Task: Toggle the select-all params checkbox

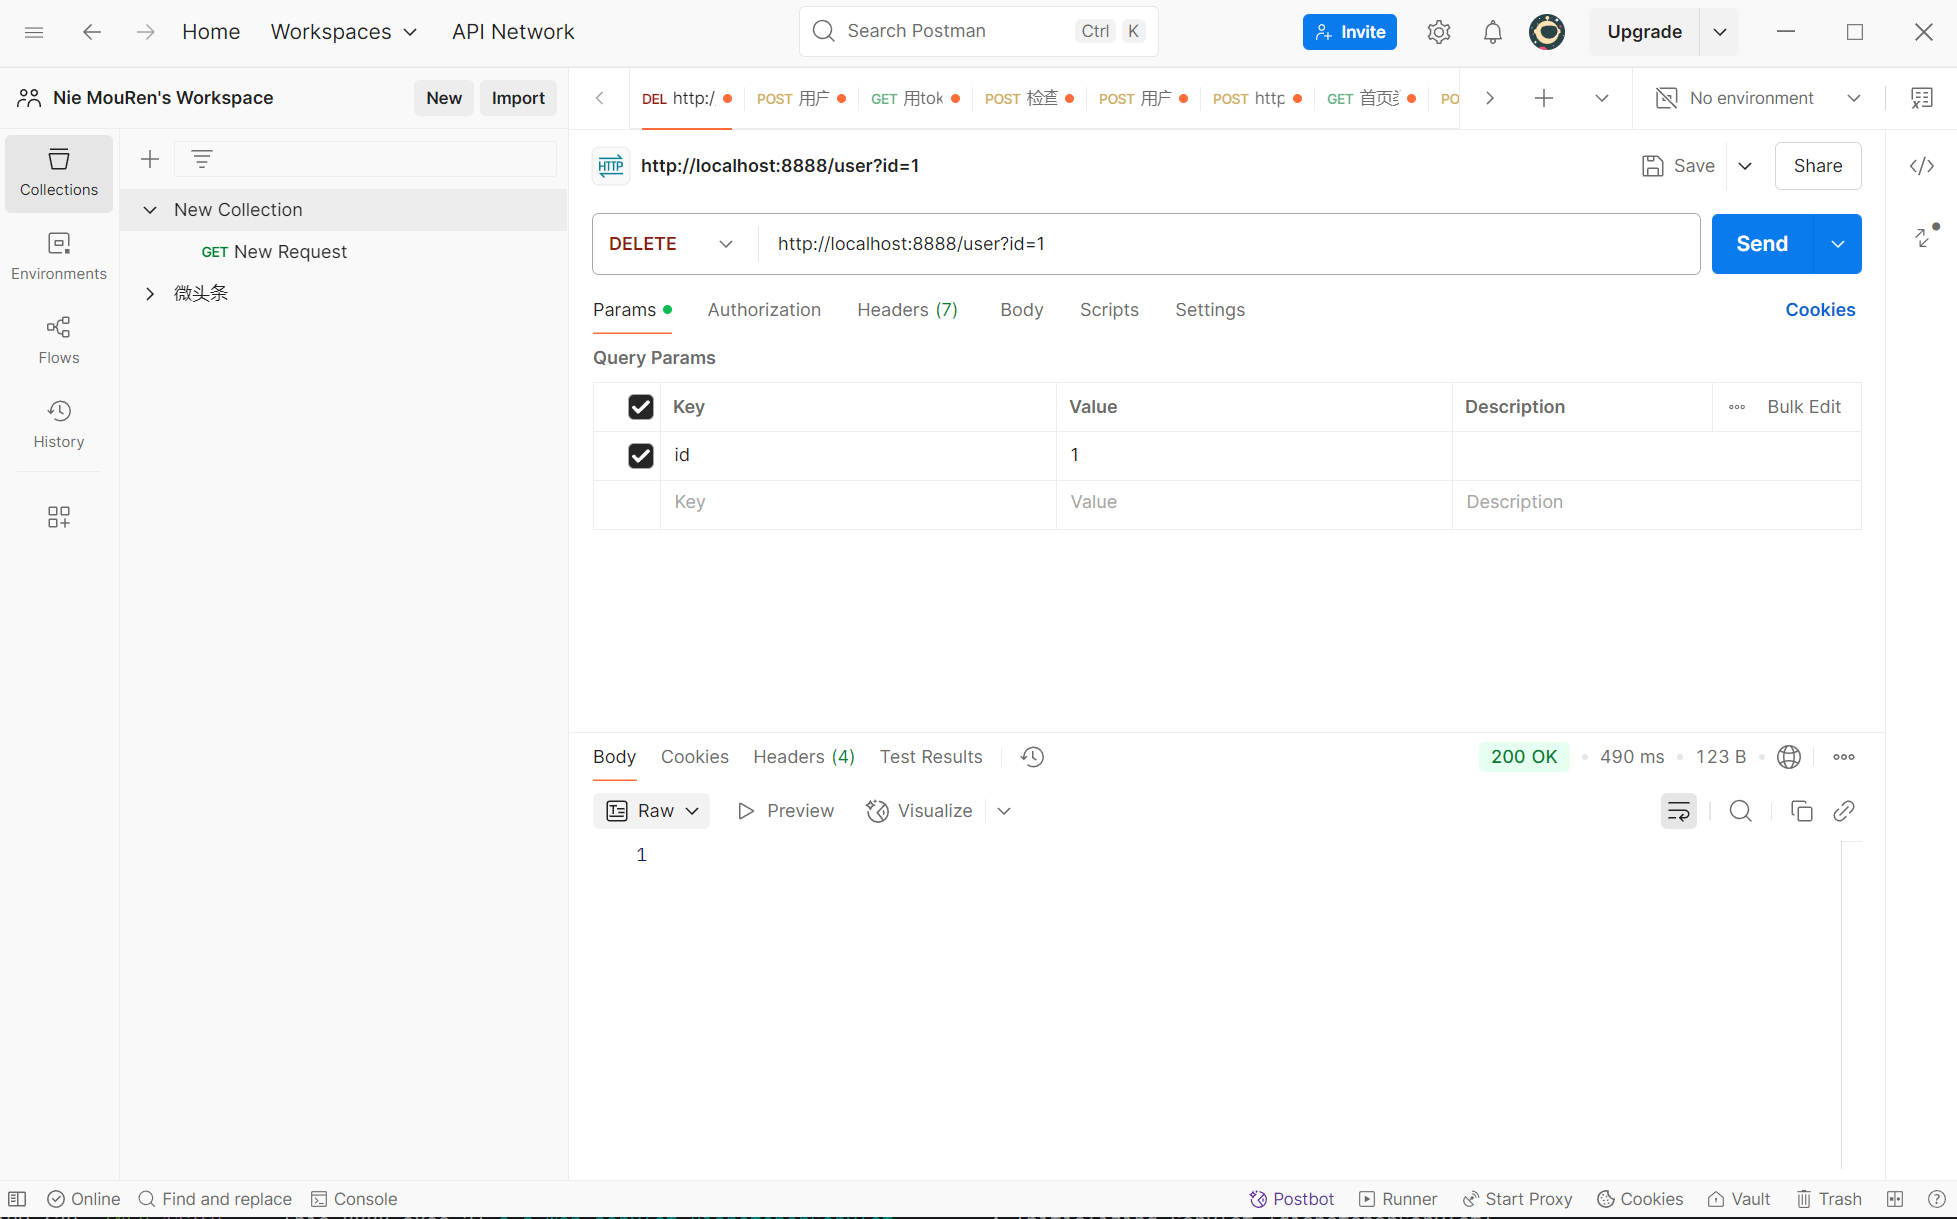Action: coord(641,407)
